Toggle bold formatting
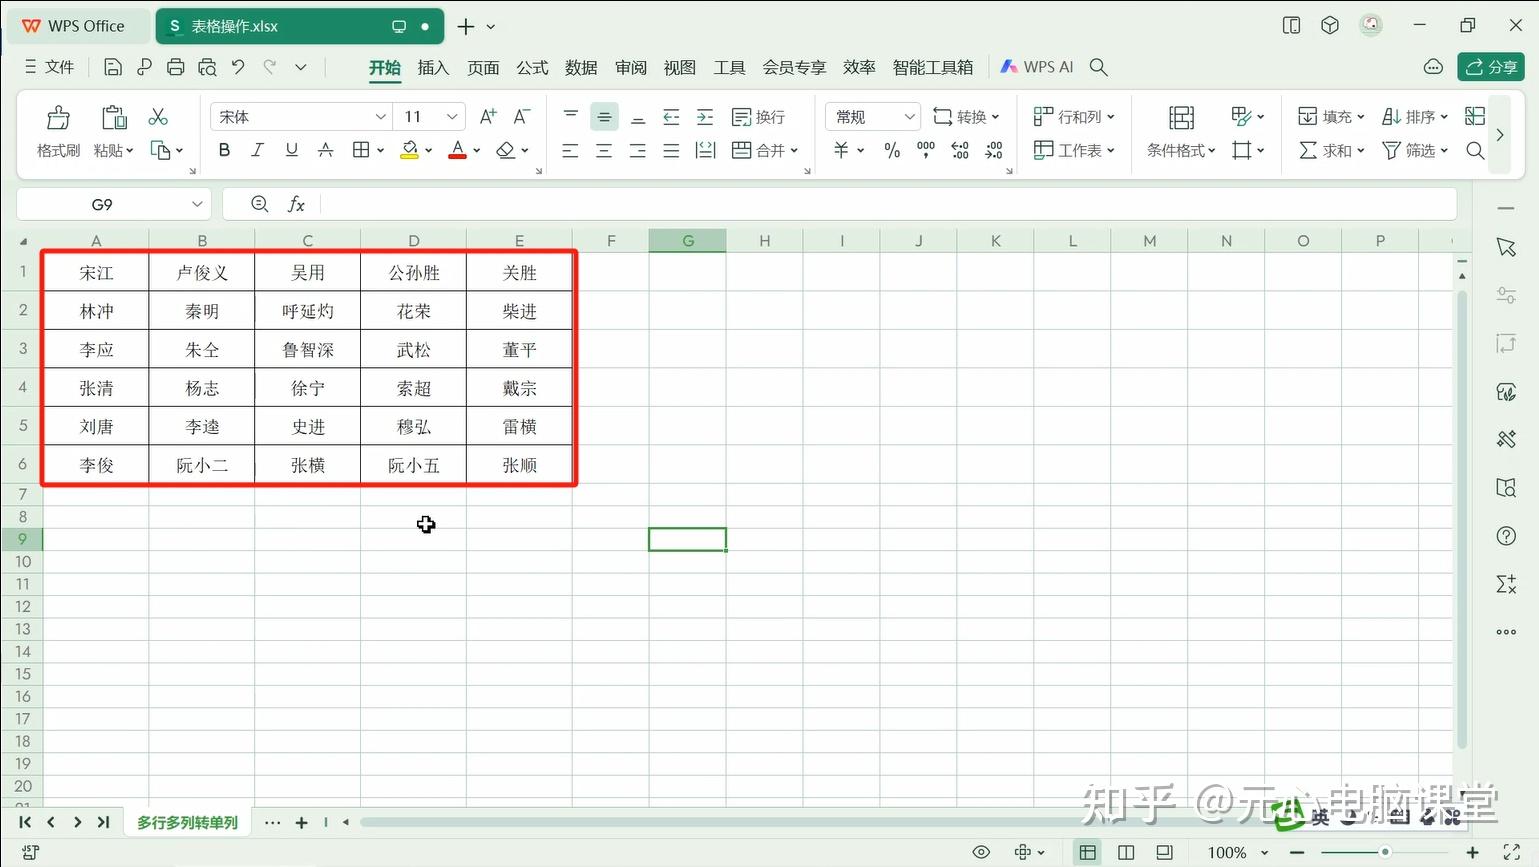 pos(223,149)
